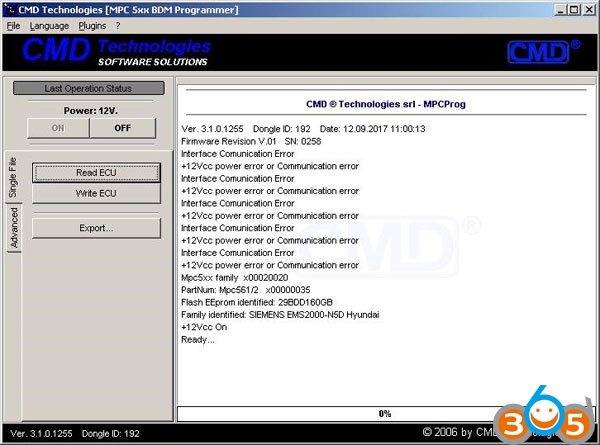600x445 pixels.
Task: Close the MPC 5xx BDM Programmer window
Action: coord(589,10)
